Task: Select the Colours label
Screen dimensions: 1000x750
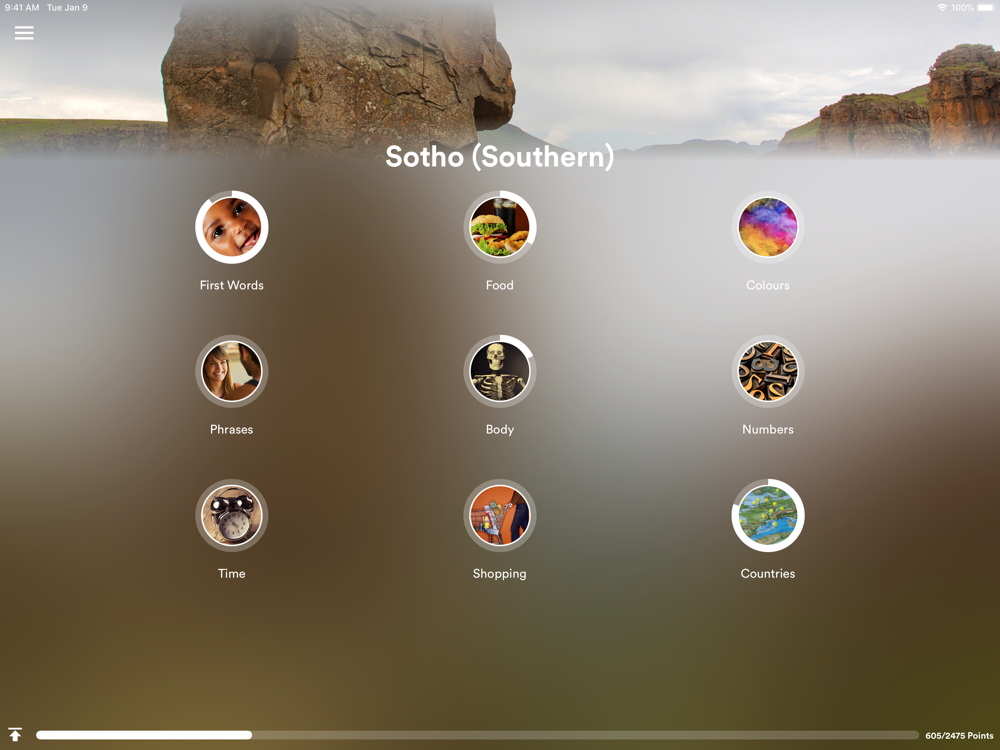Action: pos(768,285)
